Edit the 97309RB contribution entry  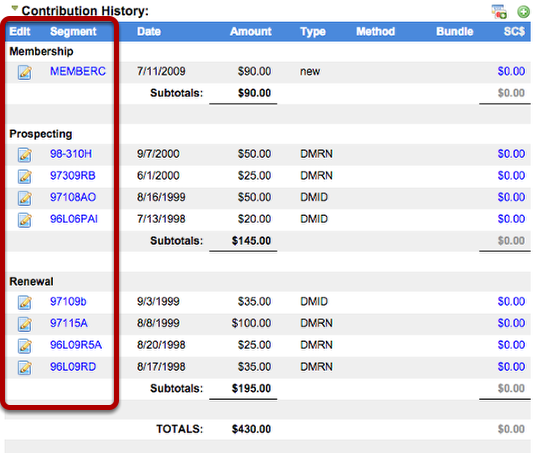point(25,176)
